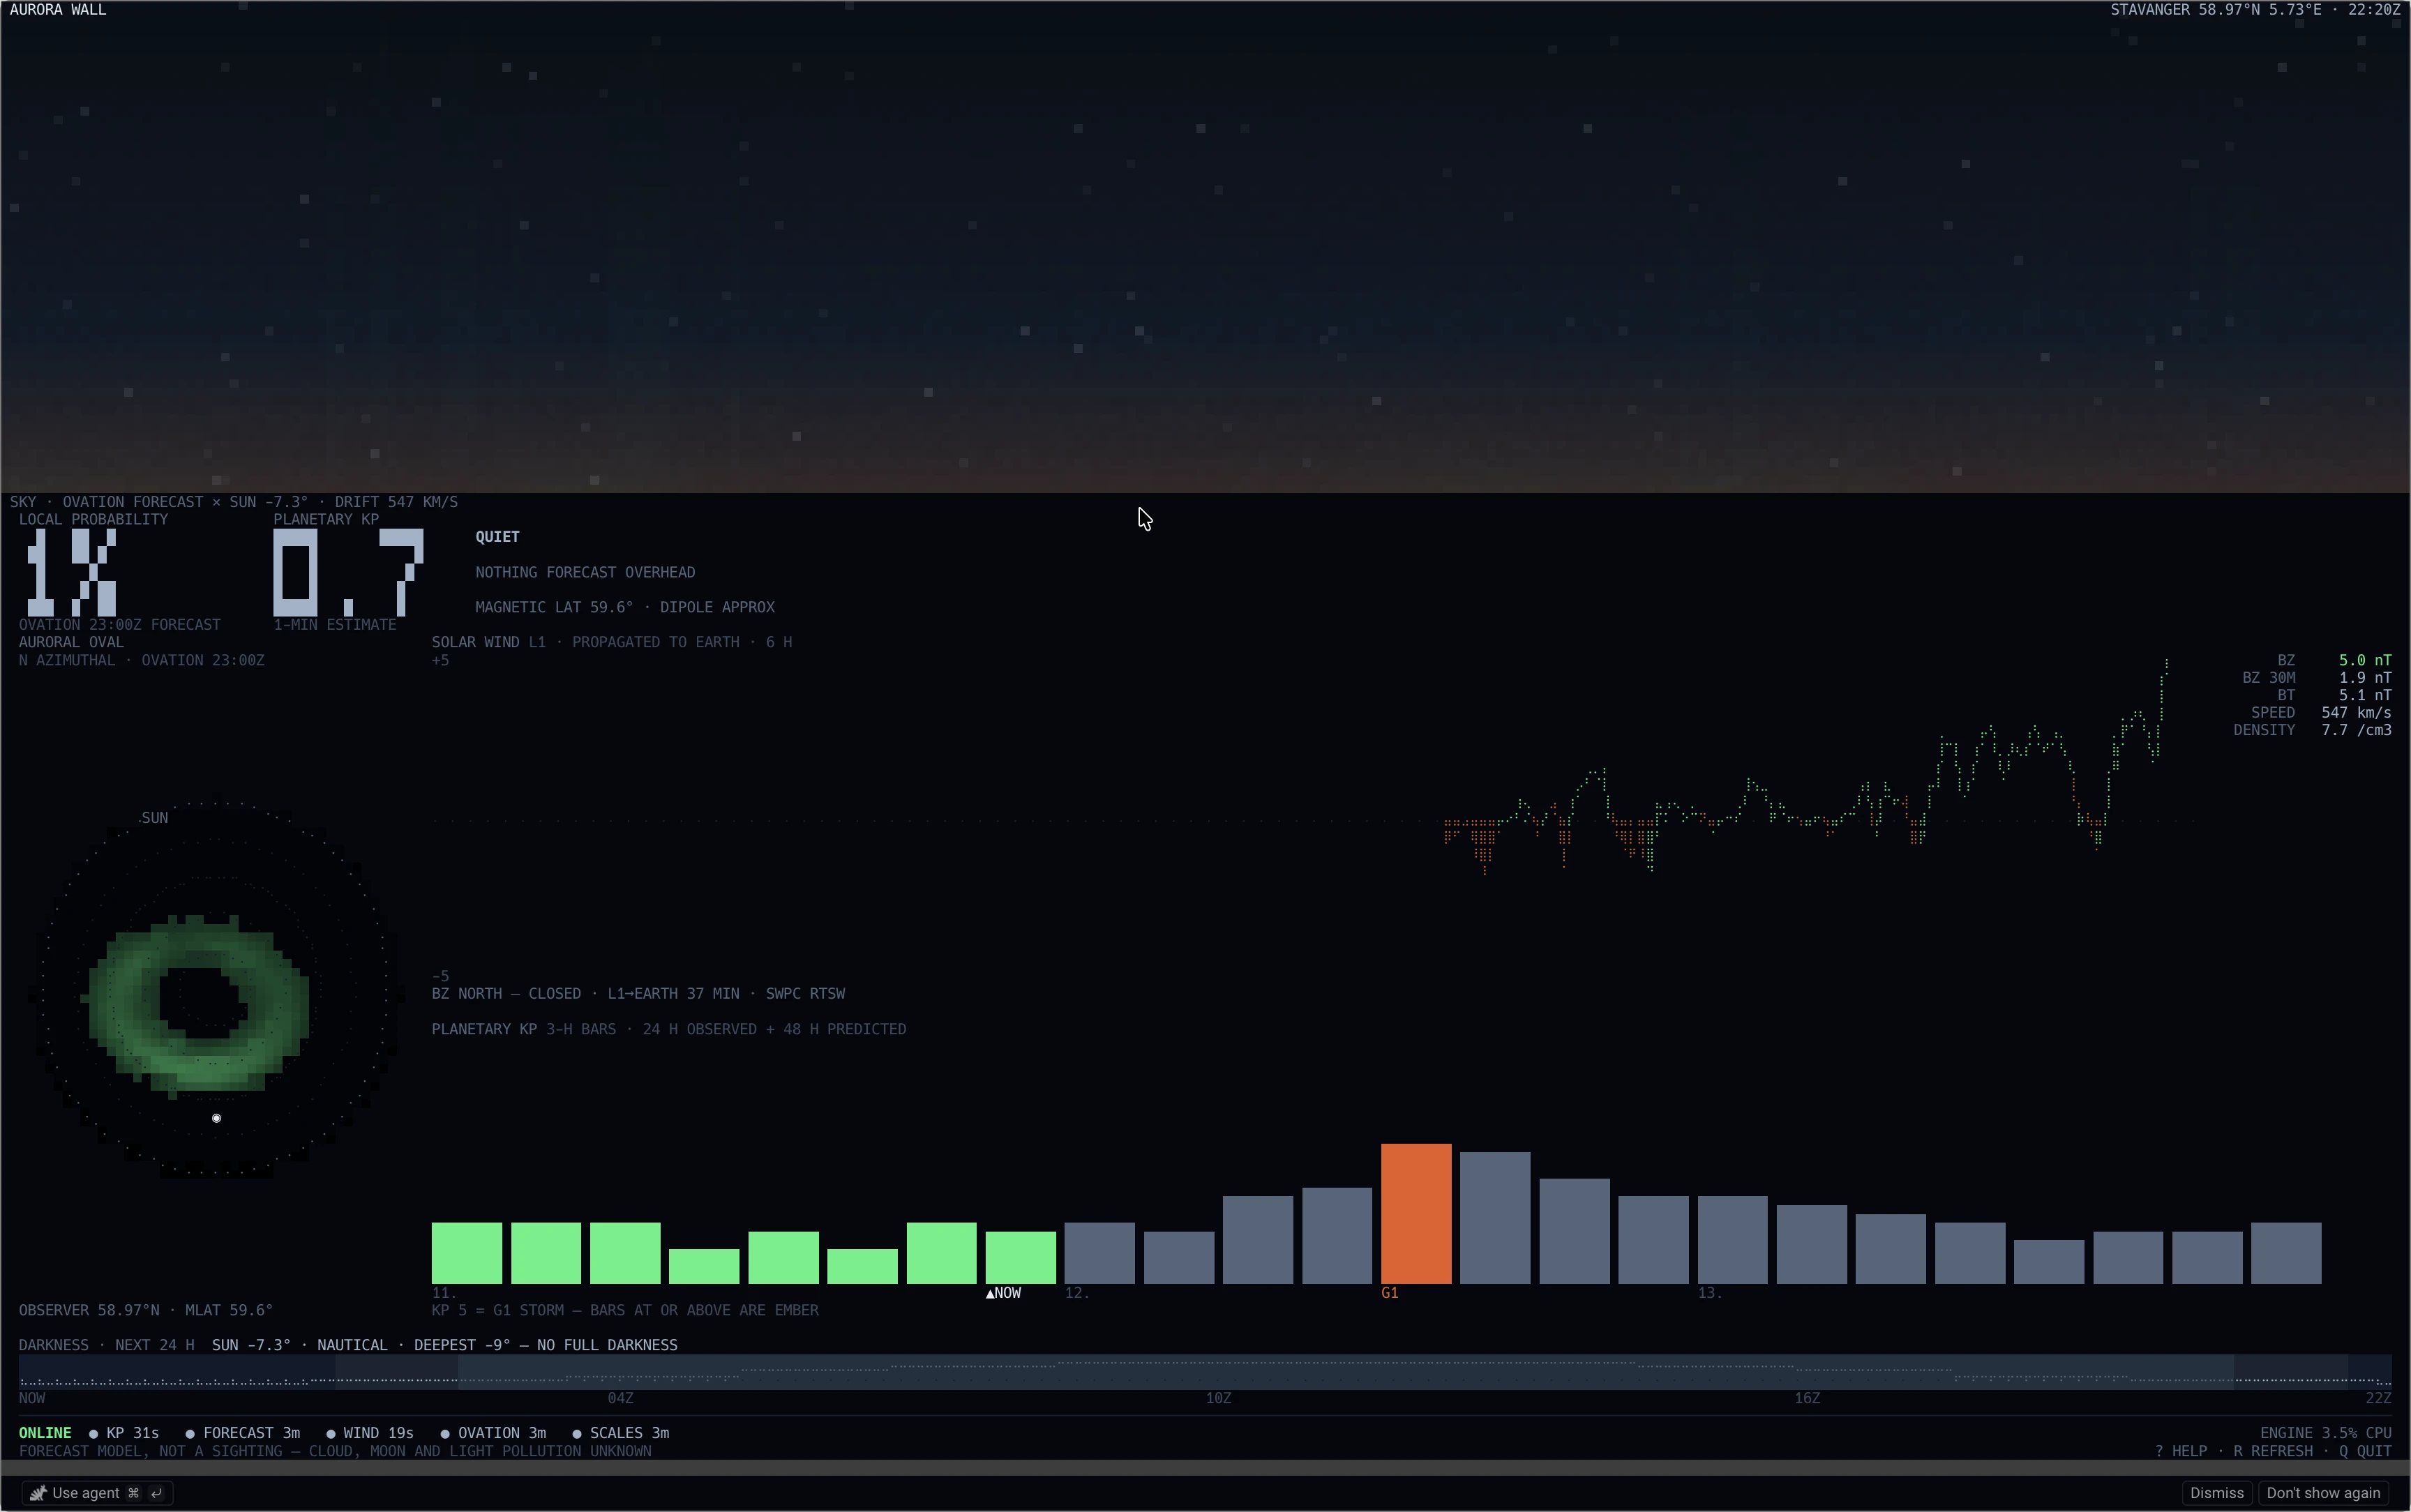
Task: Click the FORECAST 3m feed status
Action: click(x=243, y=1433)
